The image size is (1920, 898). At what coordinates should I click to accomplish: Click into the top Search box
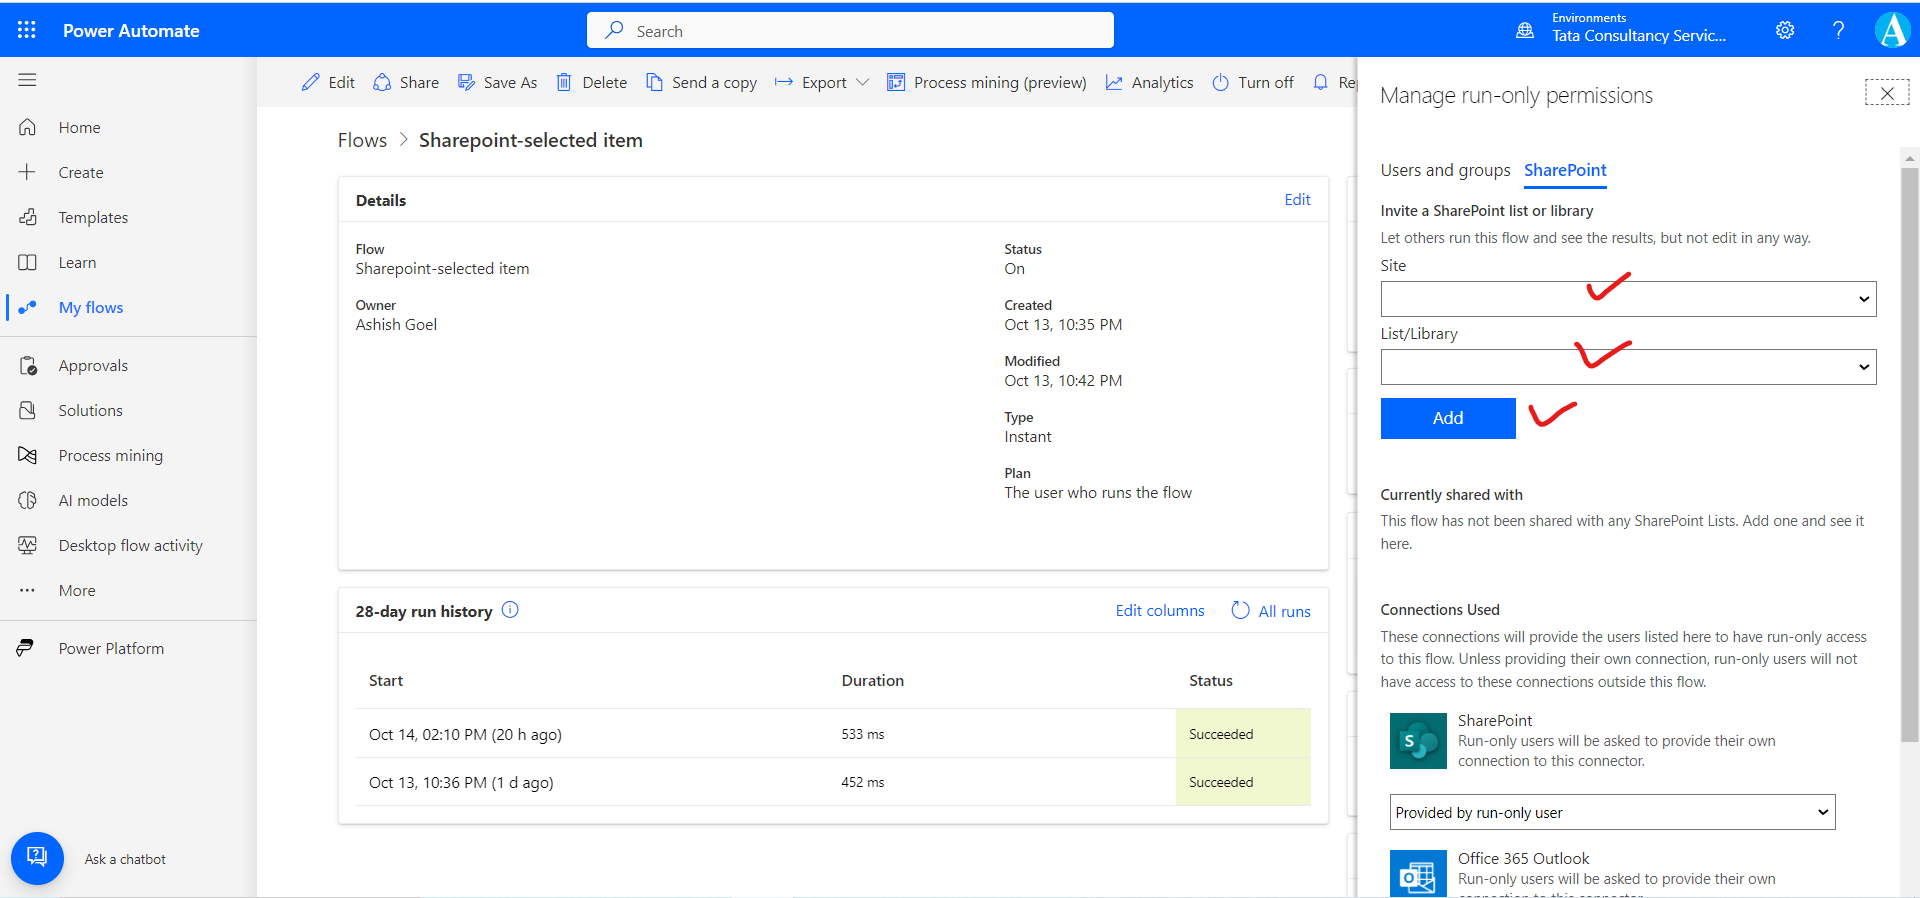point(850,31)
